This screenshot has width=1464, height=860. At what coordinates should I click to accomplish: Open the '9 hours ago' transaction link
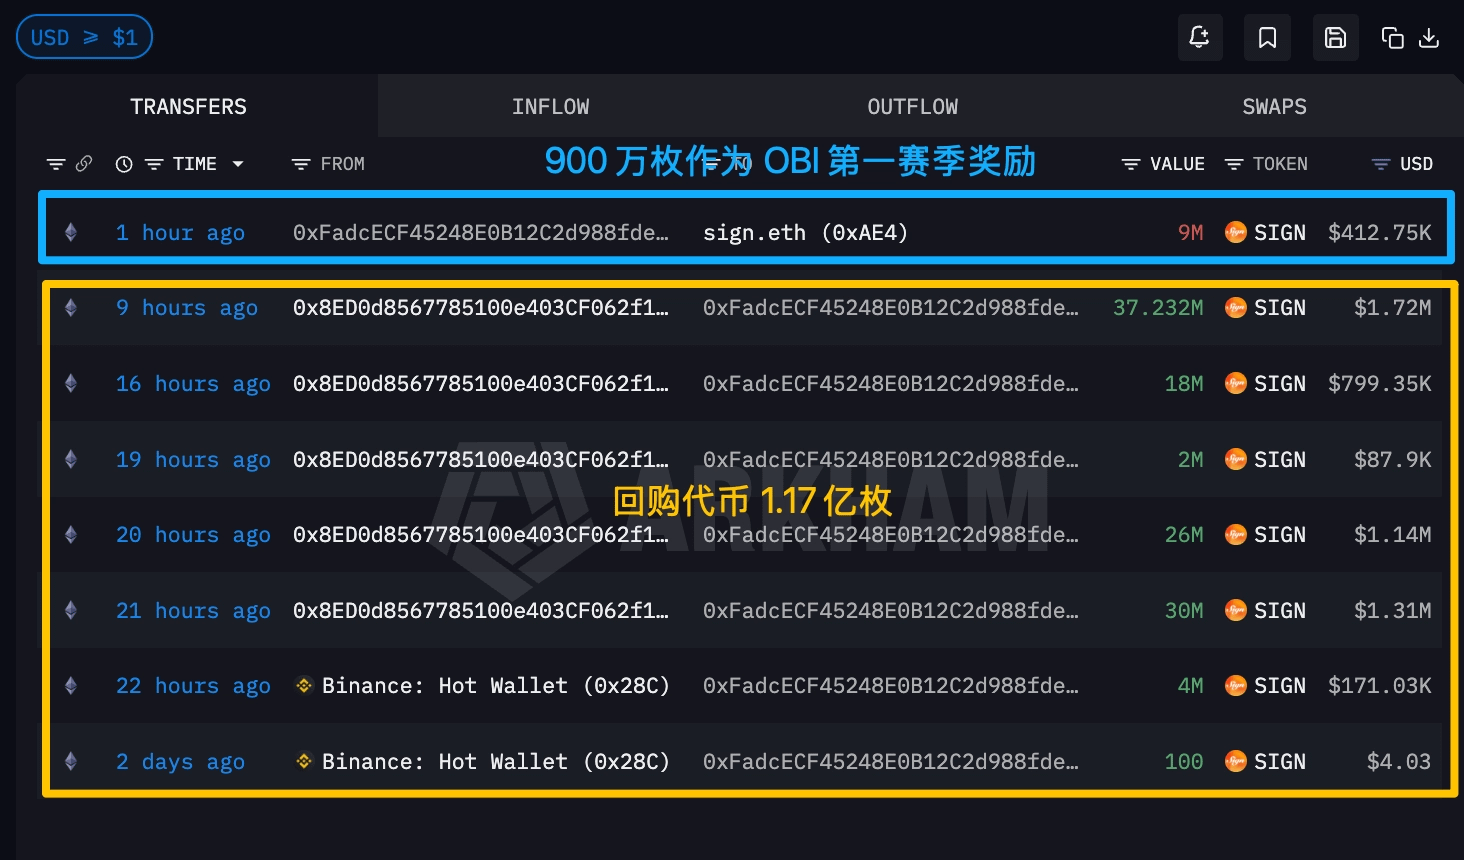tap(187, 308)
